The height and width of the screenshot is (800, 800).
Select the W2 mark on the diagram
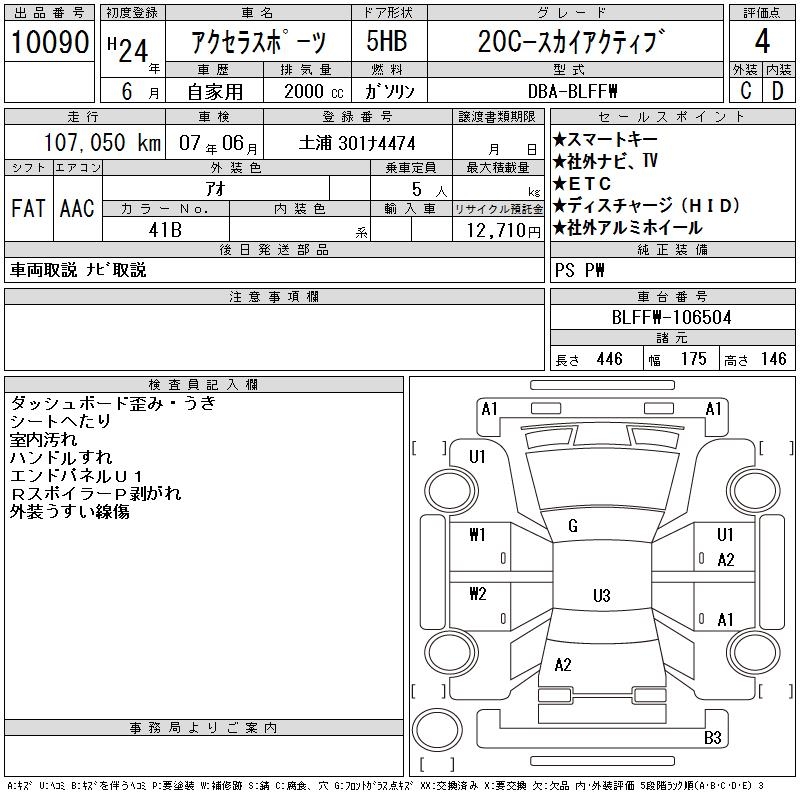tap(478, 594)
